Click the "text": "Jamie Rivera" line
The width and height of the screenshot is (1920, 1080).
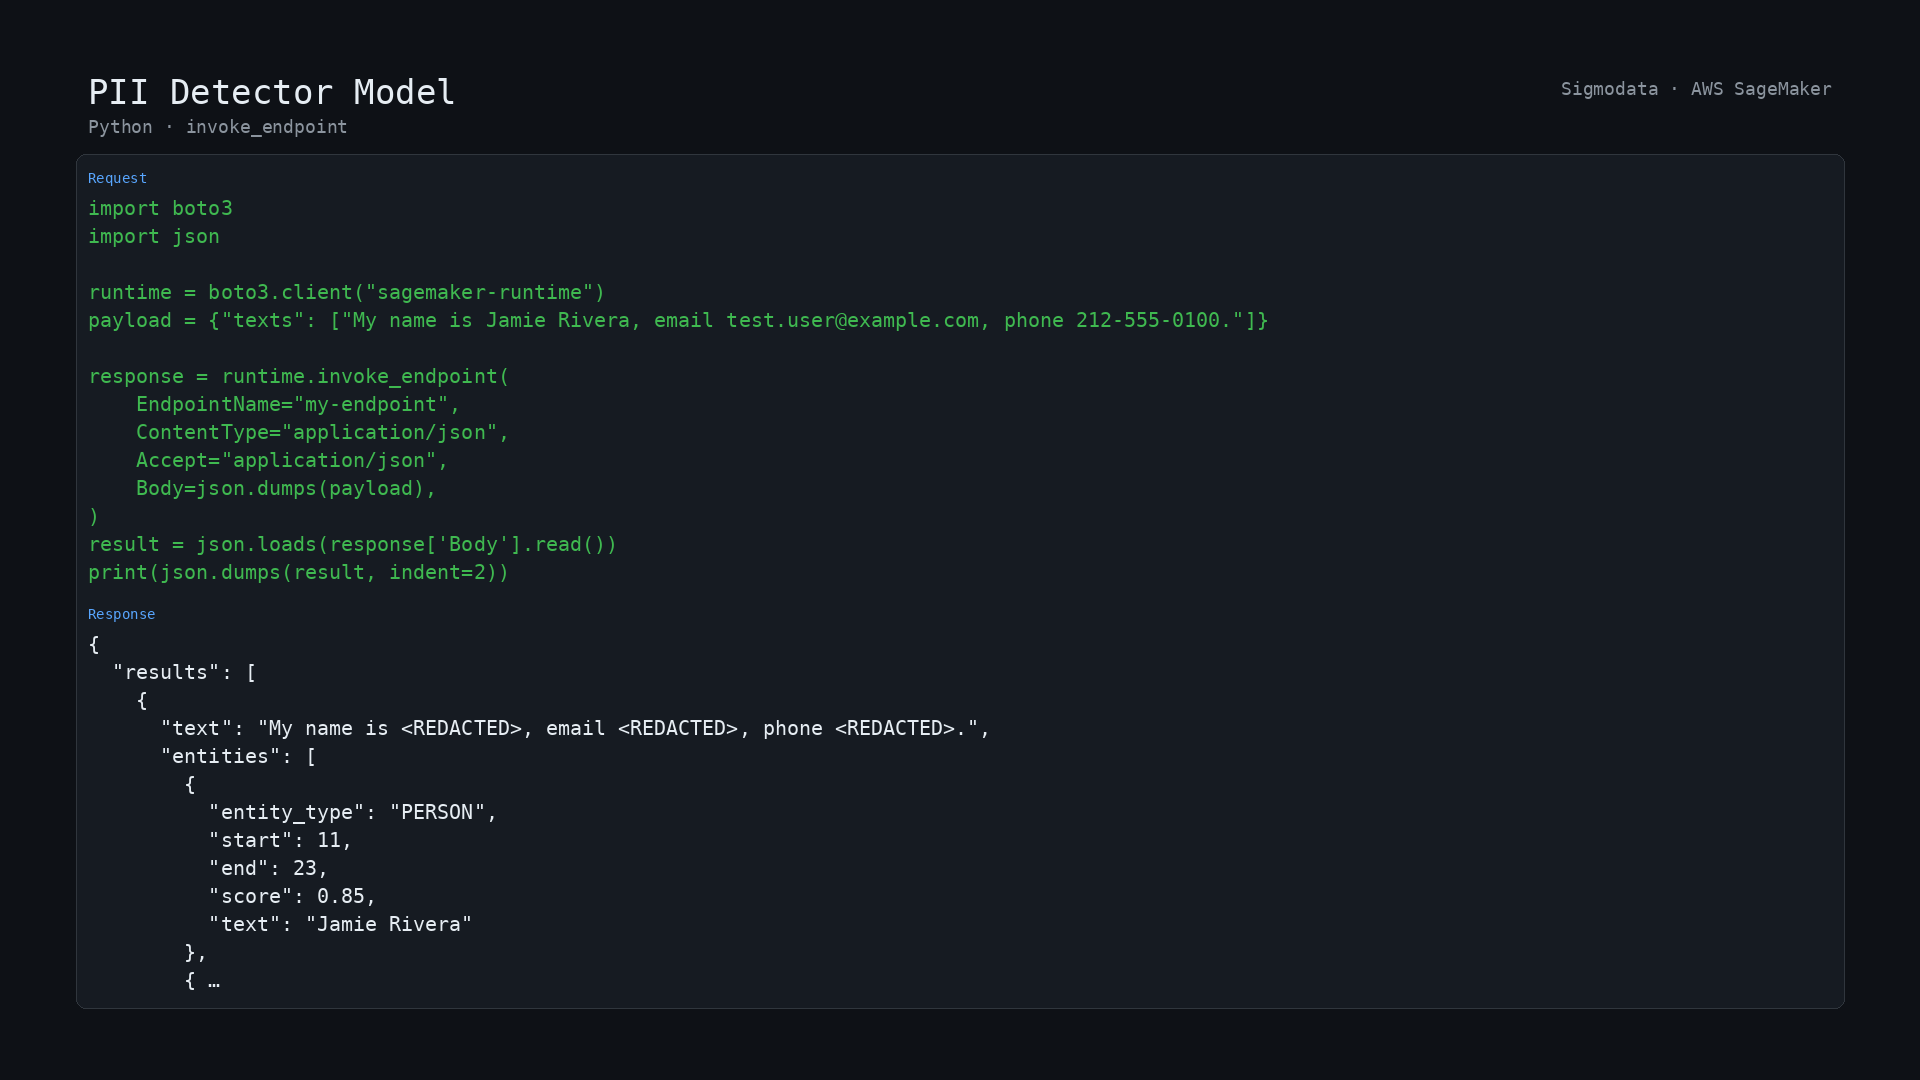(340, 924)
